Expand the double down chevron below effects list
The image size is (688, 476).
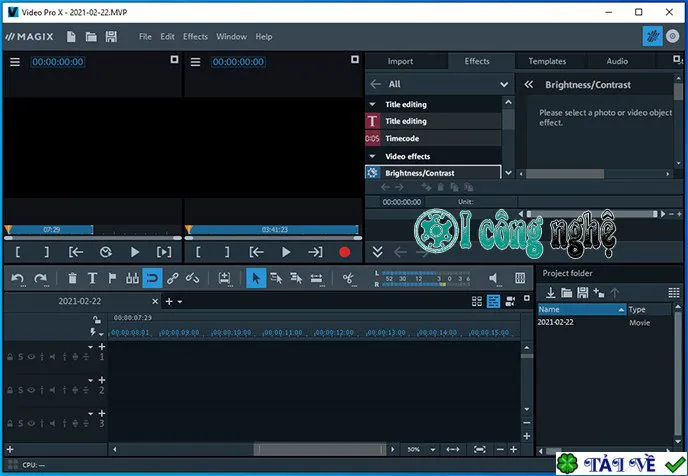(x=377, y=252)
